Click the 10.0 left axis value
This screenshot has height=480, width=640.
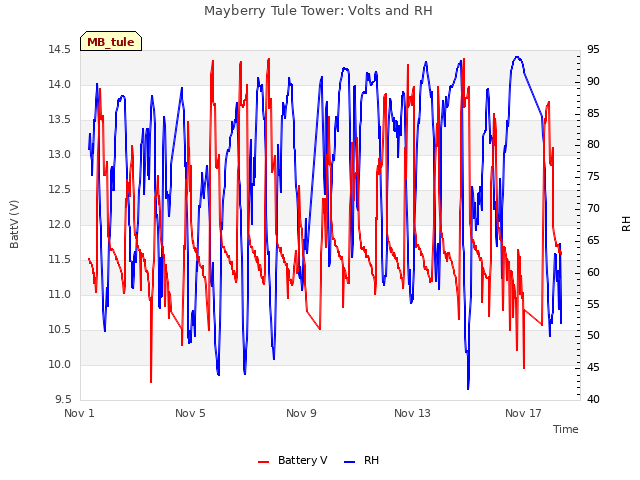pos(60,364)
